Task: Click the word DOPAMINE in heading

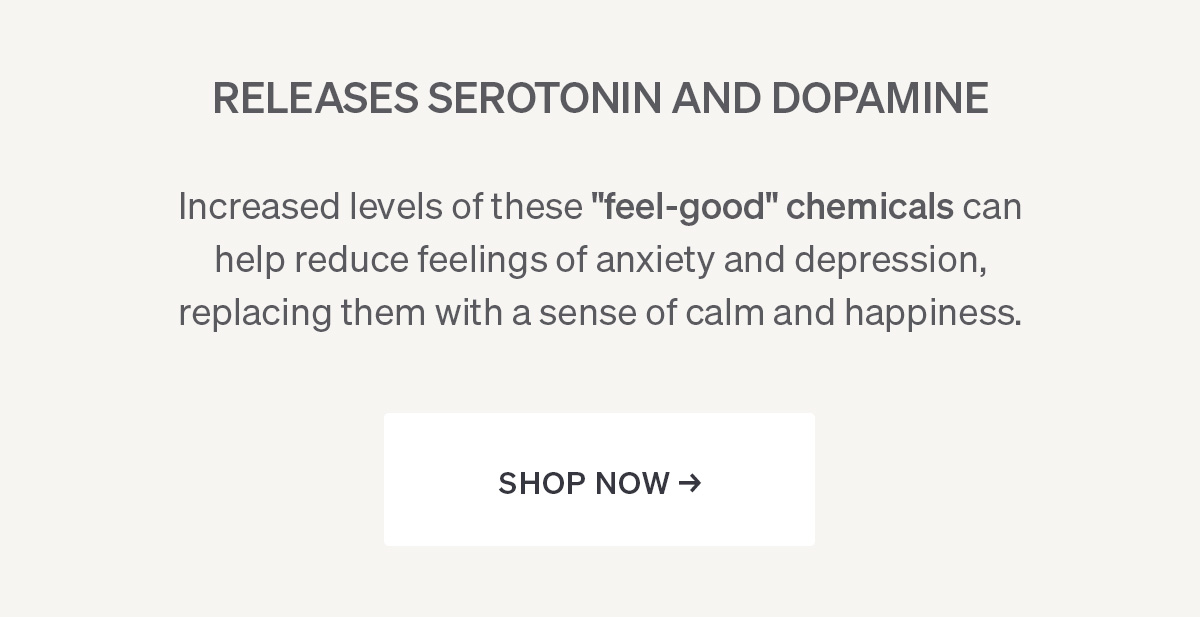Action: point(879,98)
